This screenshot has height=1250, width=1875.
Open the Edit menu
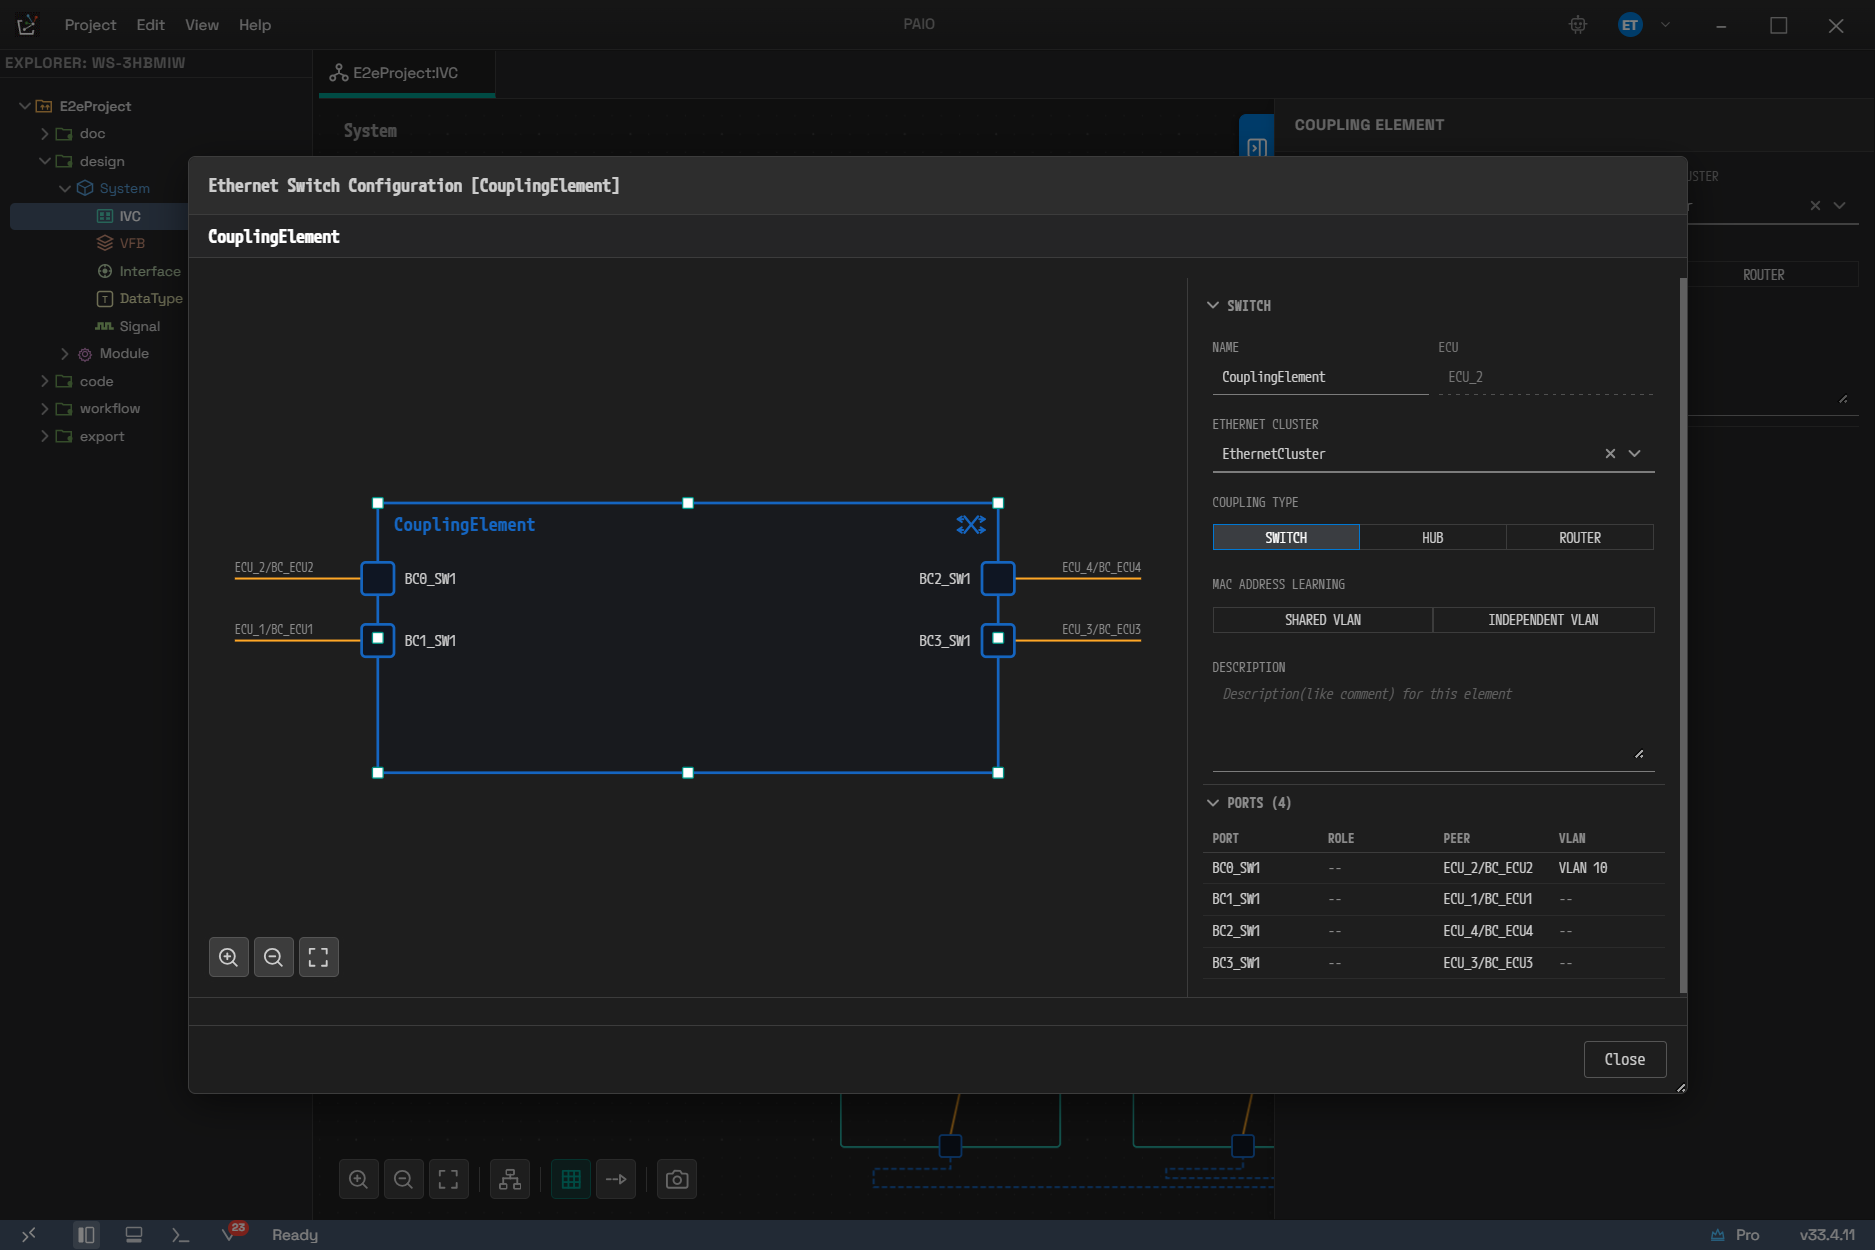click(150, 25)
